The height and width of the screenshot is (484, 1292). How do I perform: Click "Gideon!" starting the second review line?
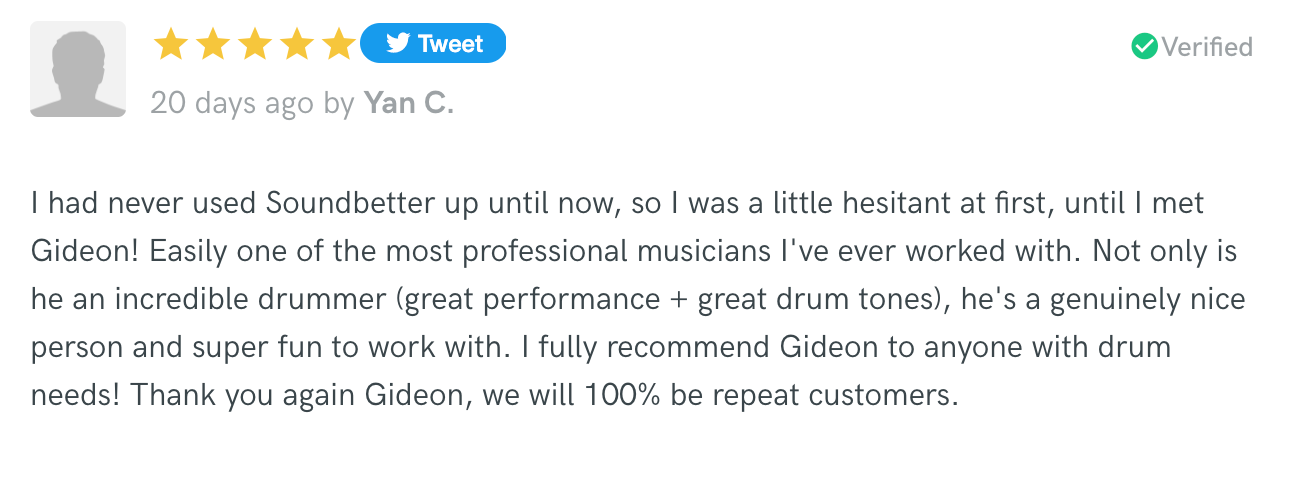click(x=86, y=252)
